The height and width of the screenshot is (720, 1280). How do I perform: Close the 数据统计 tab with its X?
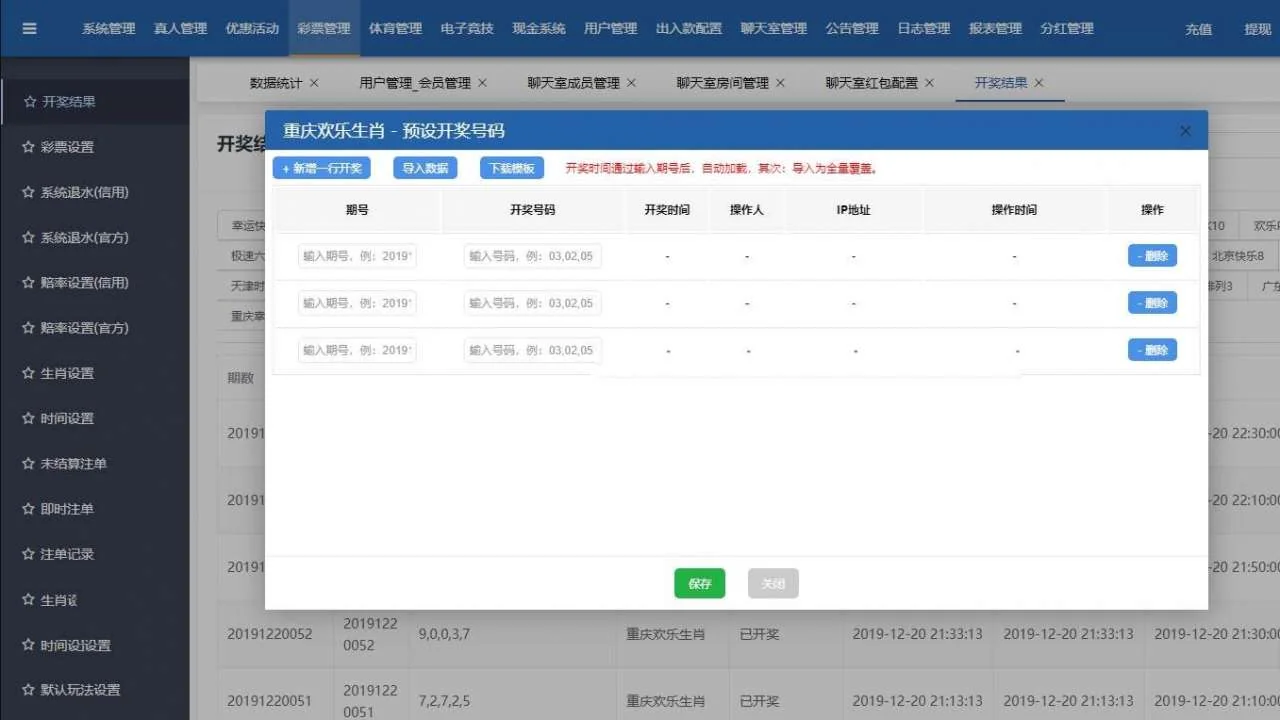(x=314, y=83)
